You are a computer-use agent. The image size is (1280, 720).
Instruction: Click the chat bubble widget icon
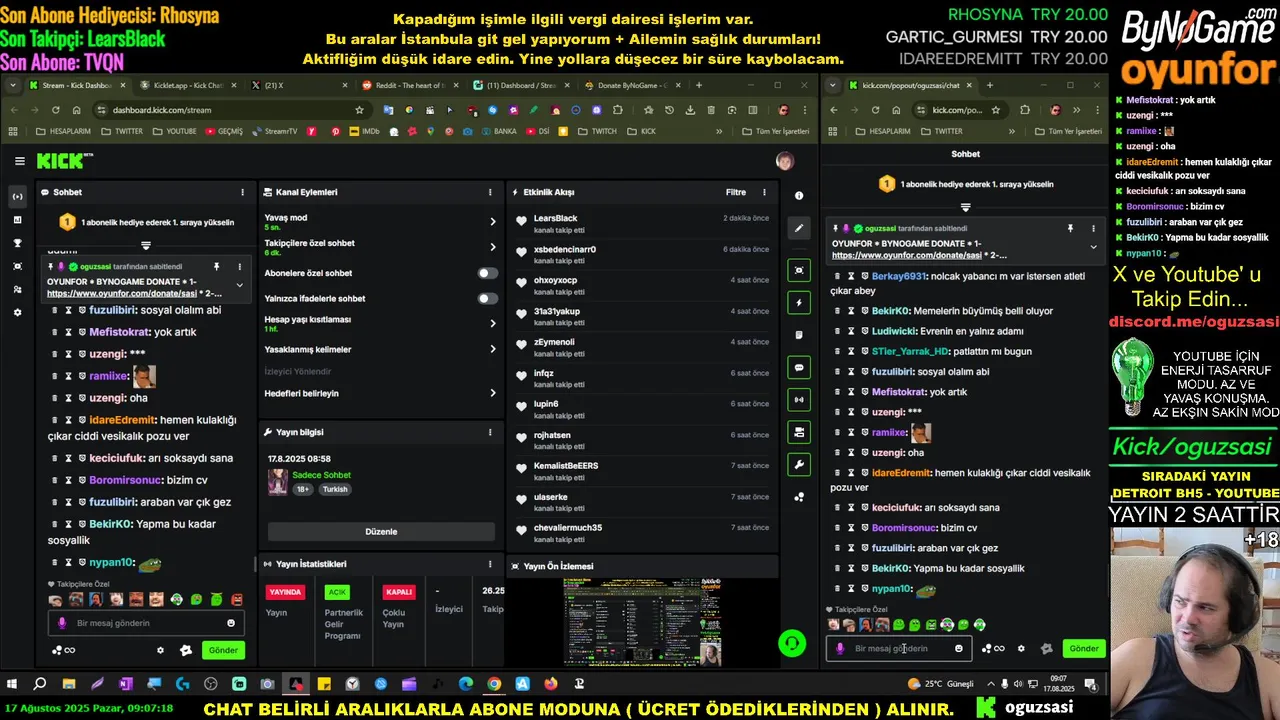coord(798,367)
